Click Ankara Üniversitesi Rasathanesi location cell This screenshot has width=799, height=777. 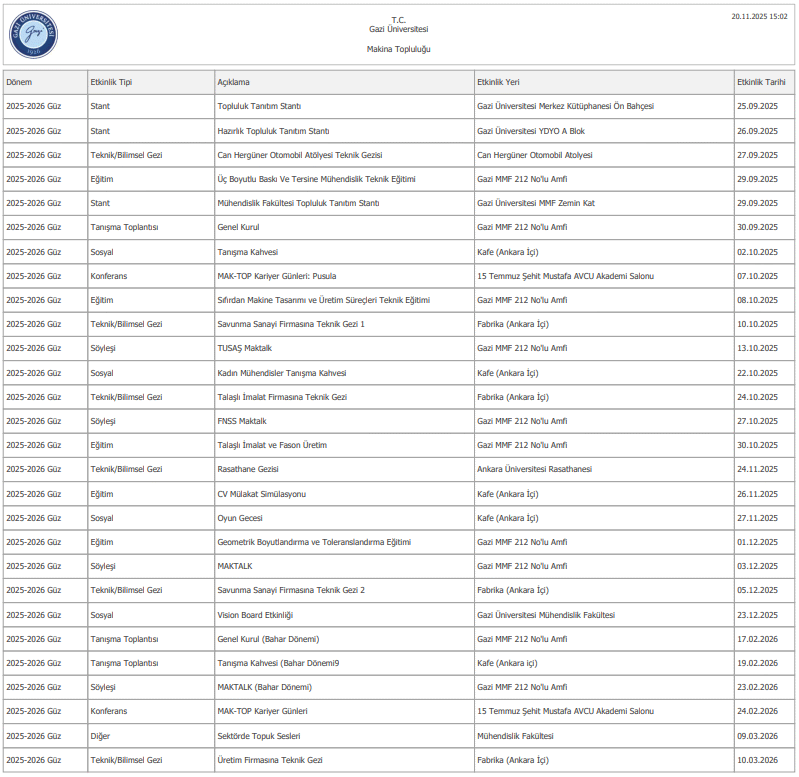[534, 469]
